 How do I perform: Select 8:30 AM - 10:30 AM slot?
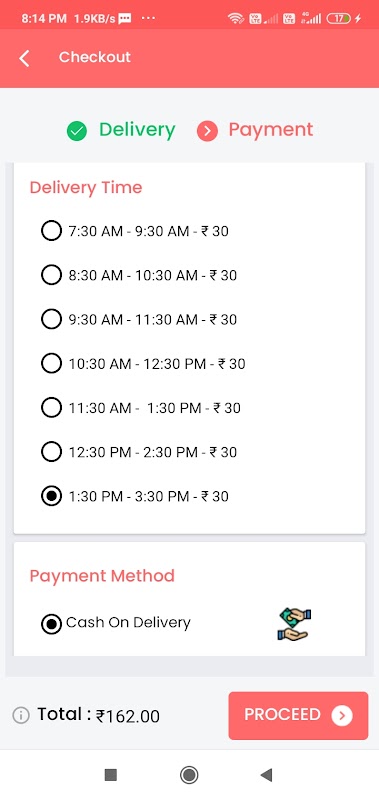(139, 276)
